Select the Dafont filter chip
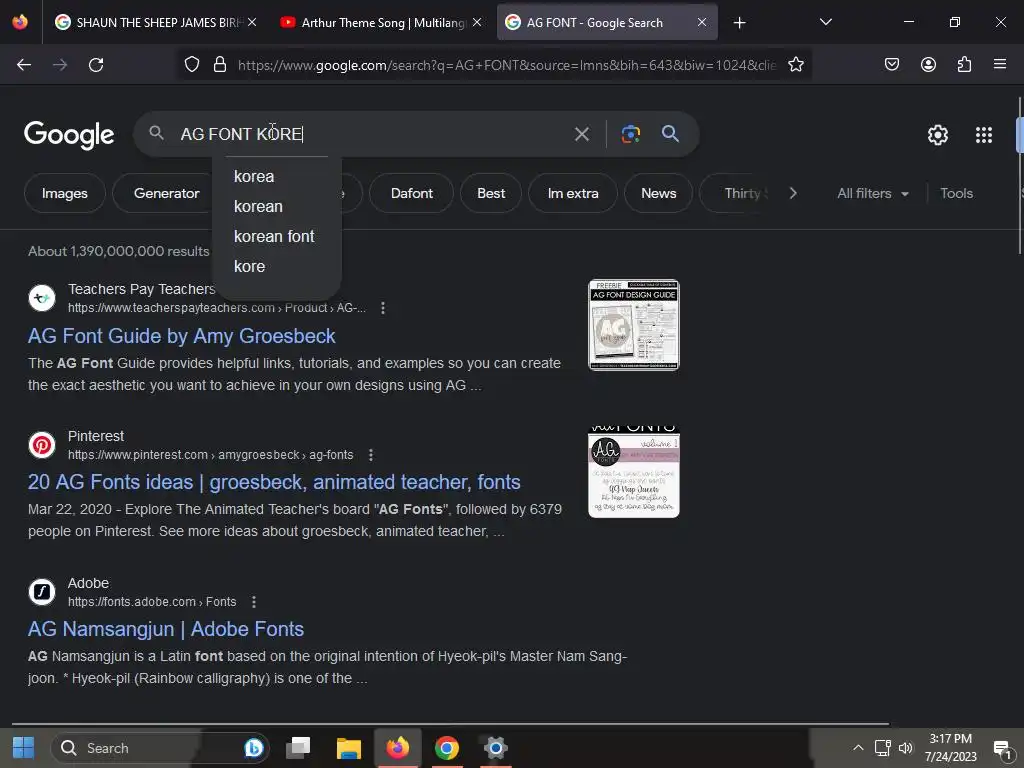This screenshot has height=768, width=1024. tap(411, 193)
